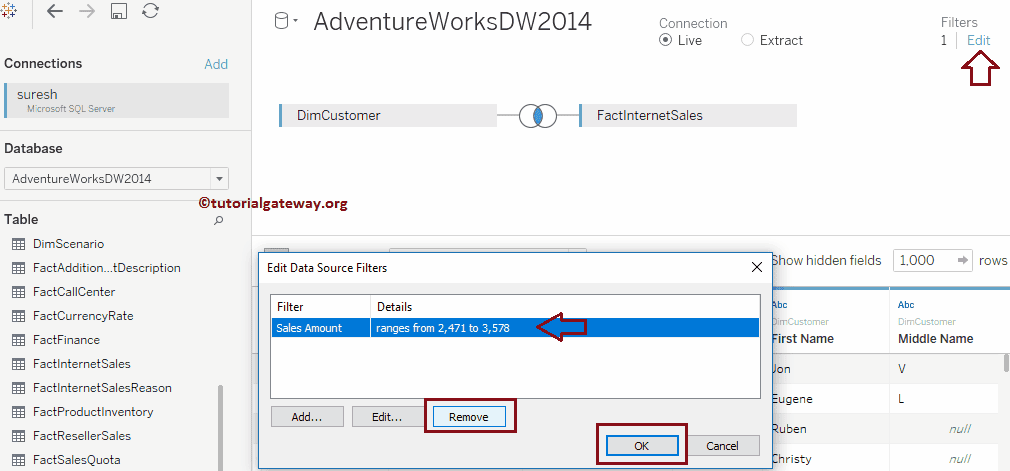Click the 1,000 rows input field

coord(933,260)
